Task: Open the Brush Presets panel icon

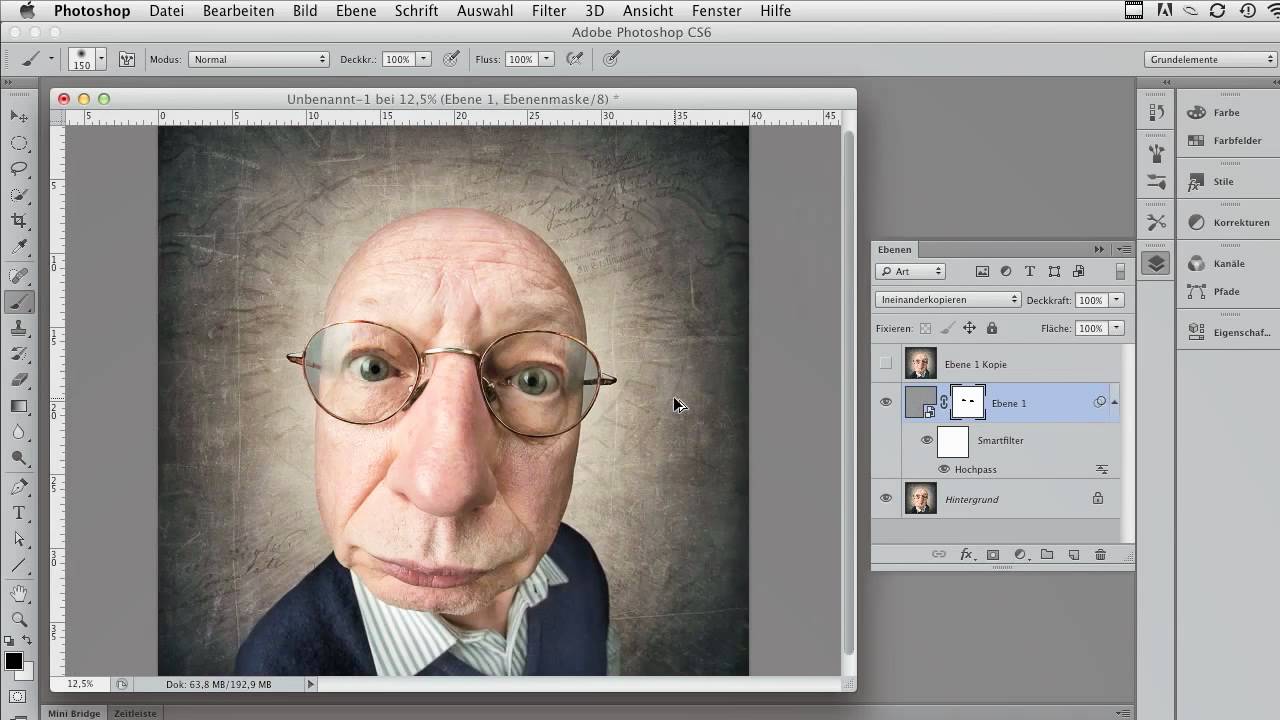Action: [1156, 181]
